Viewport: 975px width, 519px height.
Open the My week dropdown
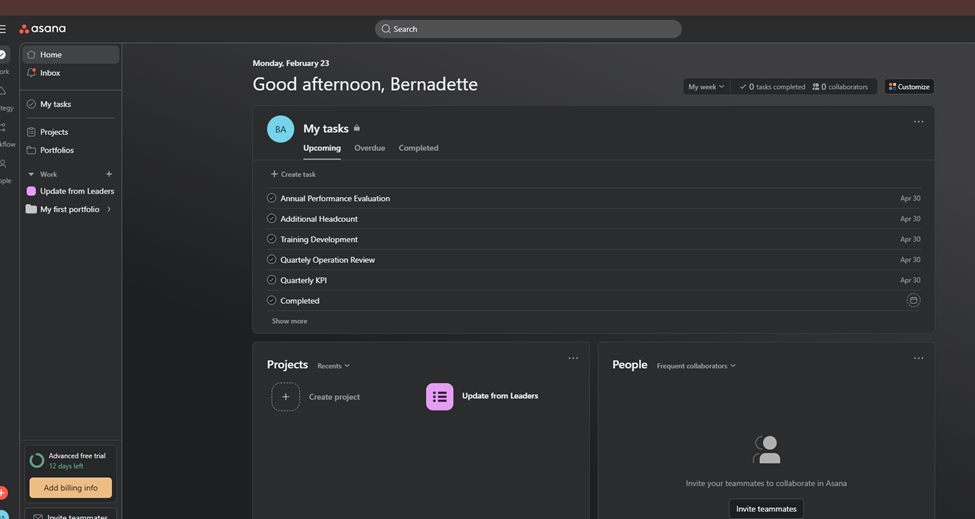point(705,87)
